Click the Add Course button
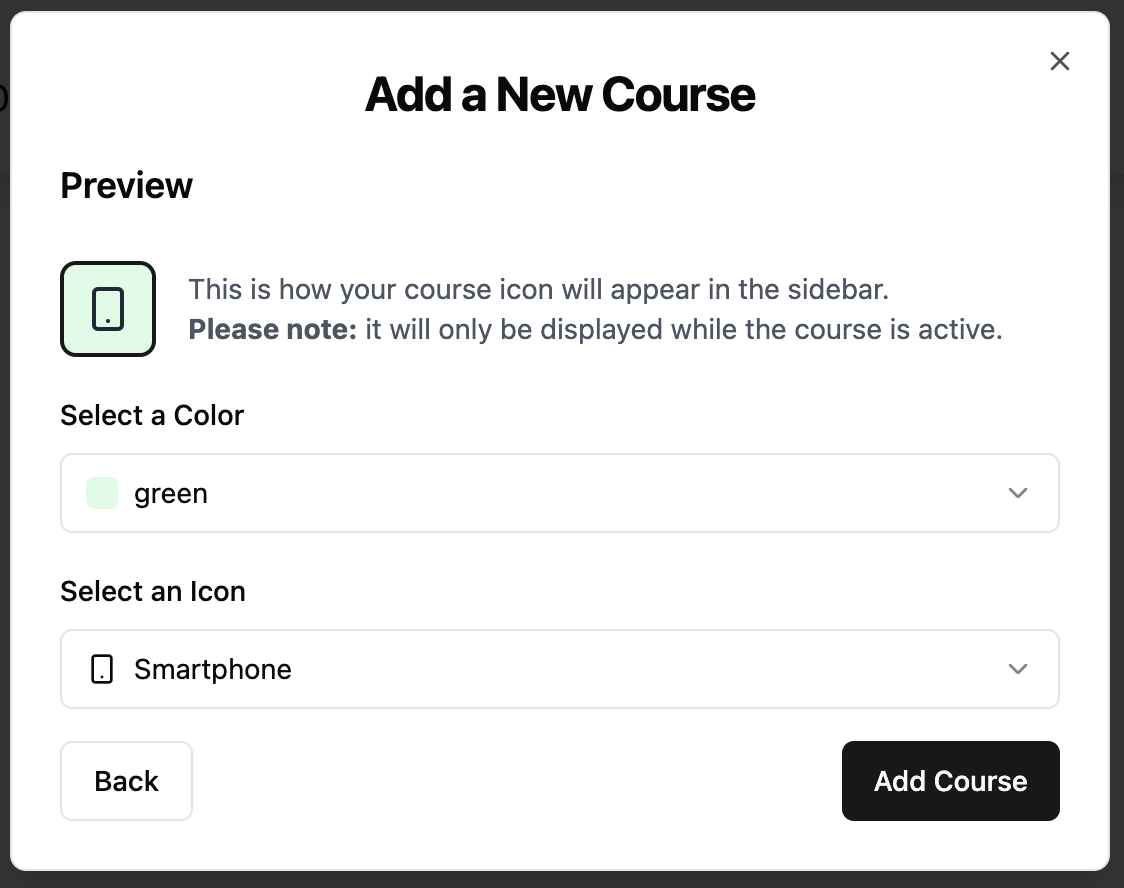 pyautogui.click(x=950, y=781)
